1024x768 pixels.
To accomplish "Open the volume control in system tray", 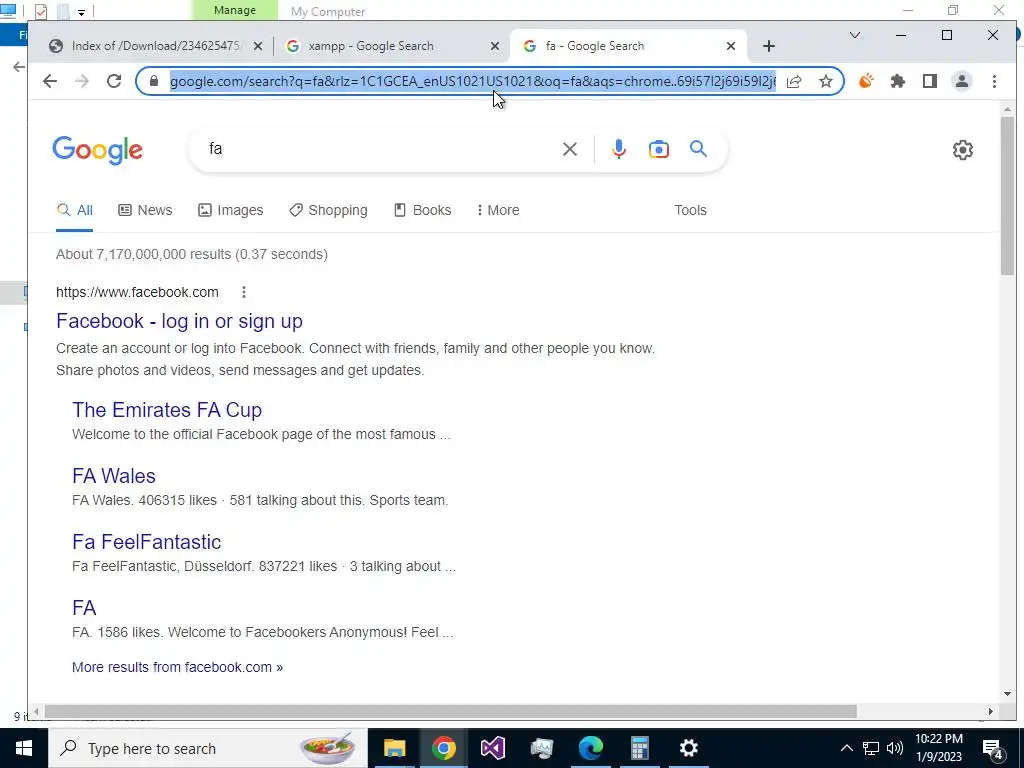I will click(895, 748).
